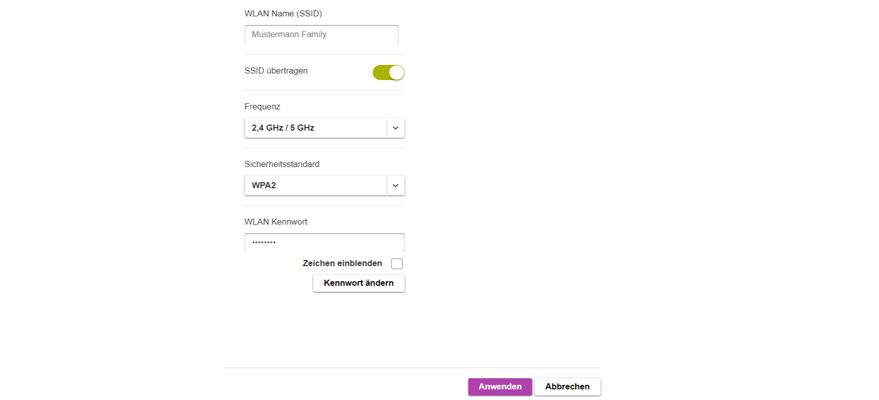Viewport: 879px width, 400px height.
Task: Enable the Zeichen einblenden checkbox
Action: click(x=397, y=264)
